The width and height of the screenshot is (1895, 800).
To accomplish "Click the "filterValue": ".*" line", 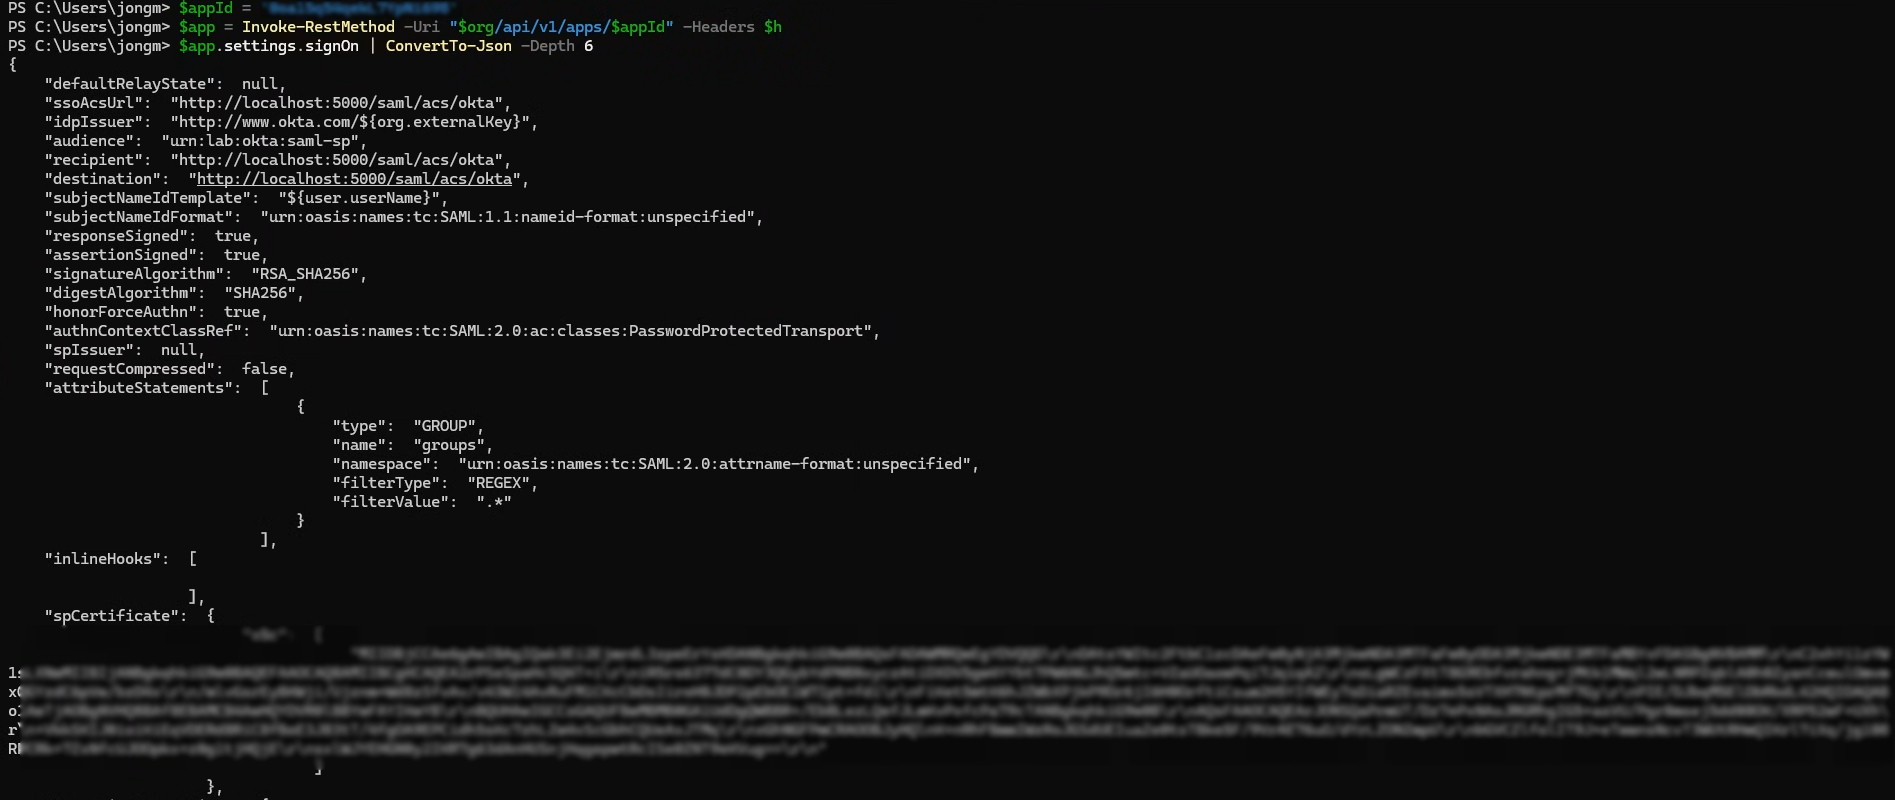I will coord(422,502).
